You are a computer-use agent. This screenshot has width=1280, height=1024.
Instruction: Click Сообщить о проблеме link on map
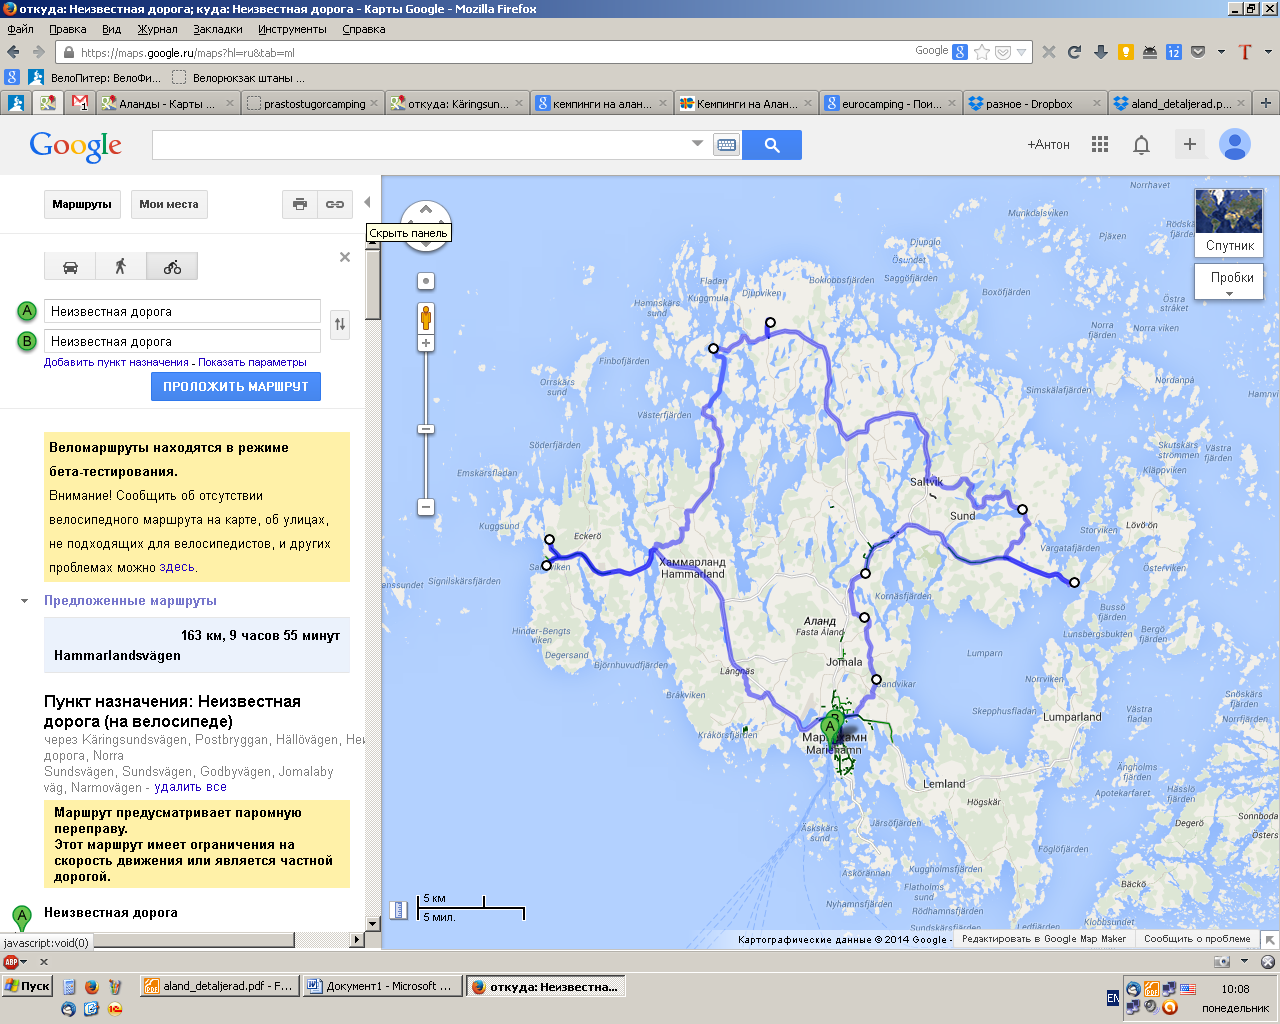click(1197, 939)
